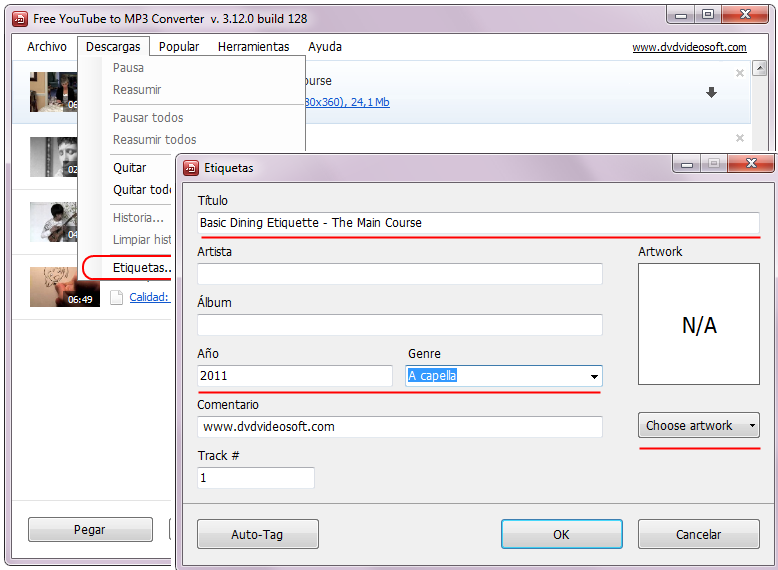
Task: Click the download arrow icon on first video
Action: click(711, 93)
